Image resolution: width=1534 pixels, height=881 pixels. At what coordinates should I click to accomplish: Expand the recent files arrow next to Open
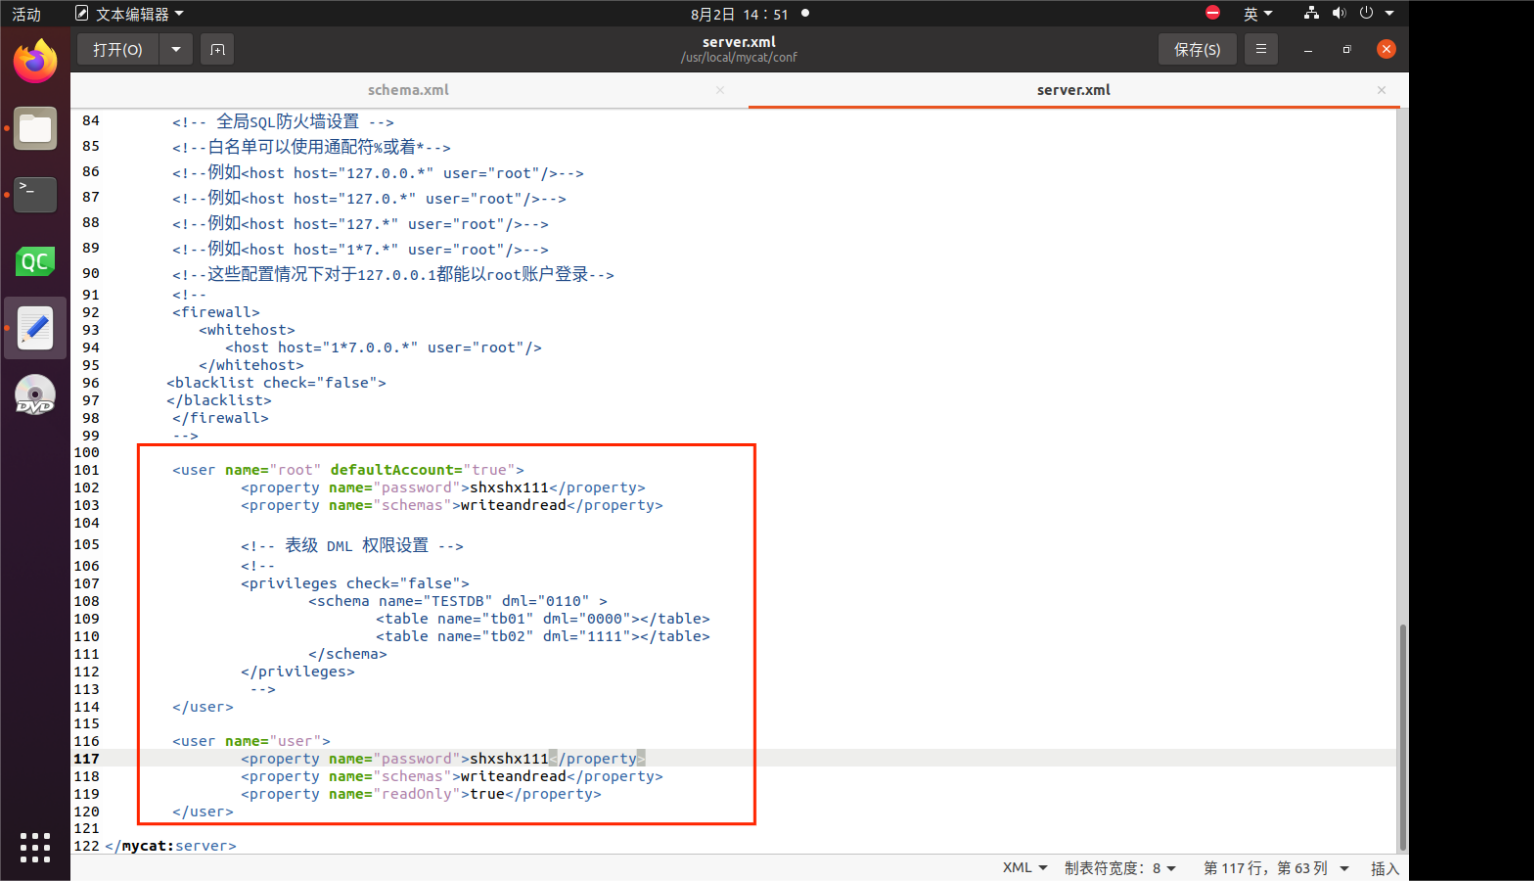click(176, 49)
